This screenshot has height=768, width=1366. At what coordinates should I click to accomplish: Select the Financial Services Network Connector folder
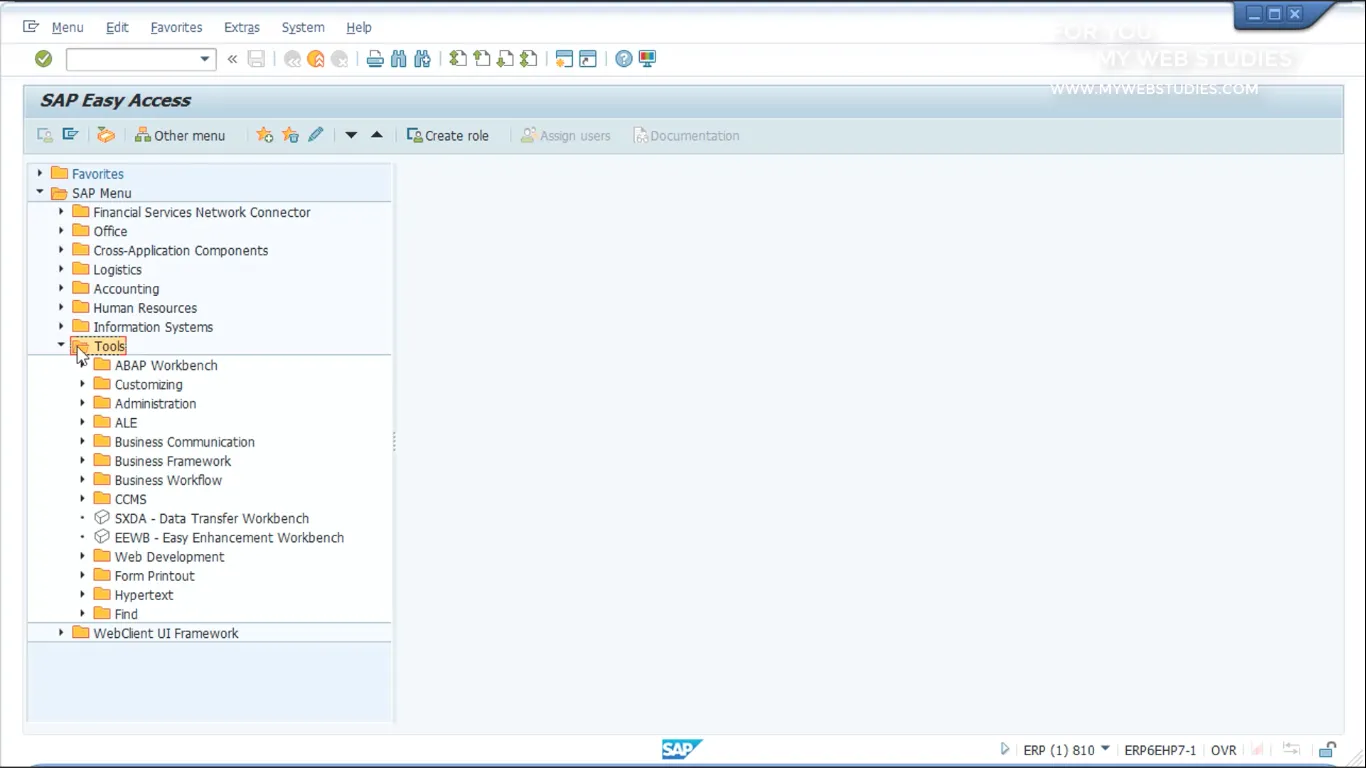[x=202, y=212]
